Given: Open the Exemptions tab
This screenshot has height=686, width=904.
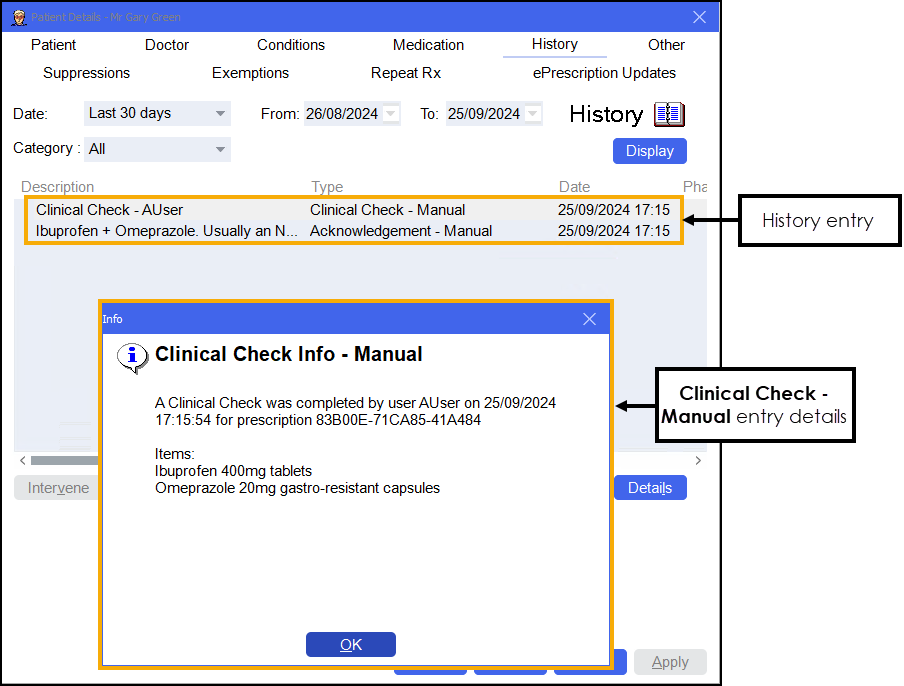Looking at the screenshot, I should pos(250,73).
